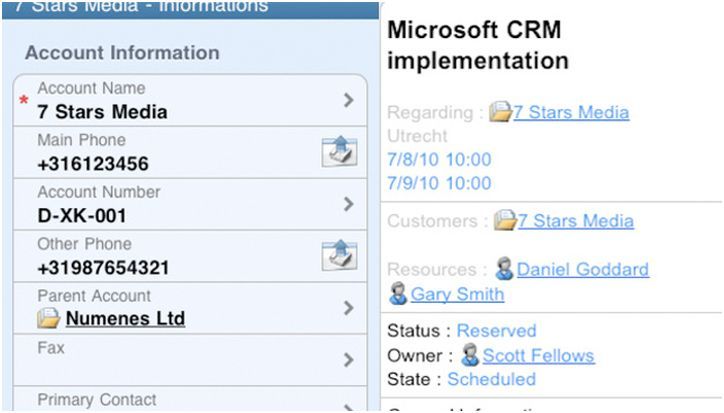This screenshot has width=724, height=413.
Task: Click the person icon next to Scott Fellows
Action: coord(470,355)
